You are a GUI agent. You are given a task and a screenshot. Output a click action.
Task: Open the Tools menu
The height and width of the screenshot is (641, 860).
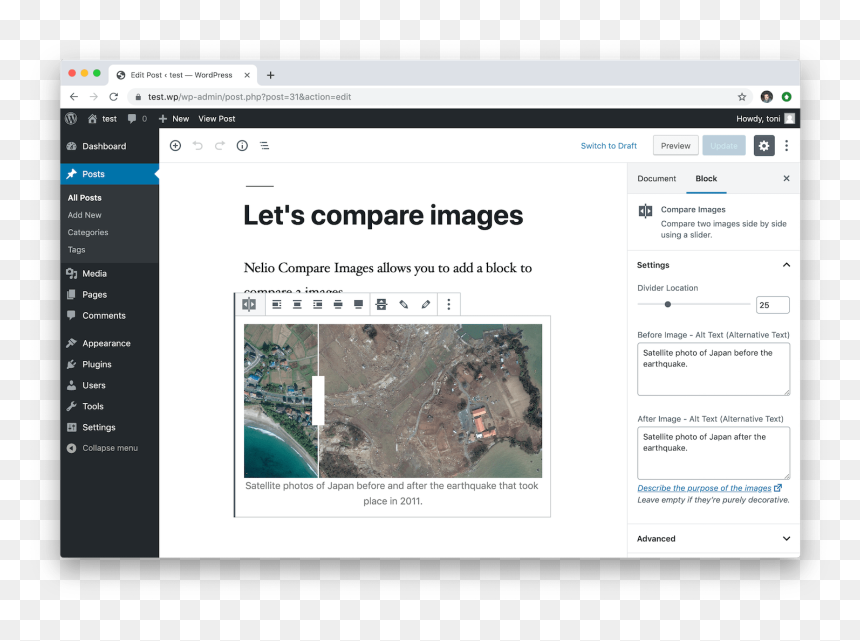110,406
